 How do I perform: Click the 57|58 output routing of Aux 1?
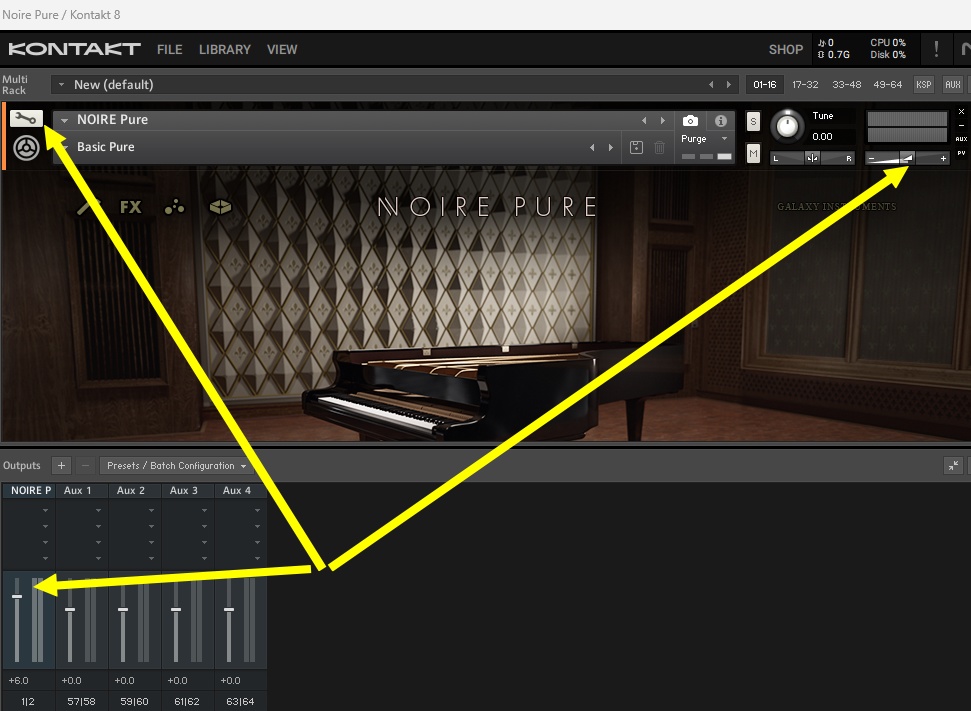pyautogui.click(x=82, y=702)
